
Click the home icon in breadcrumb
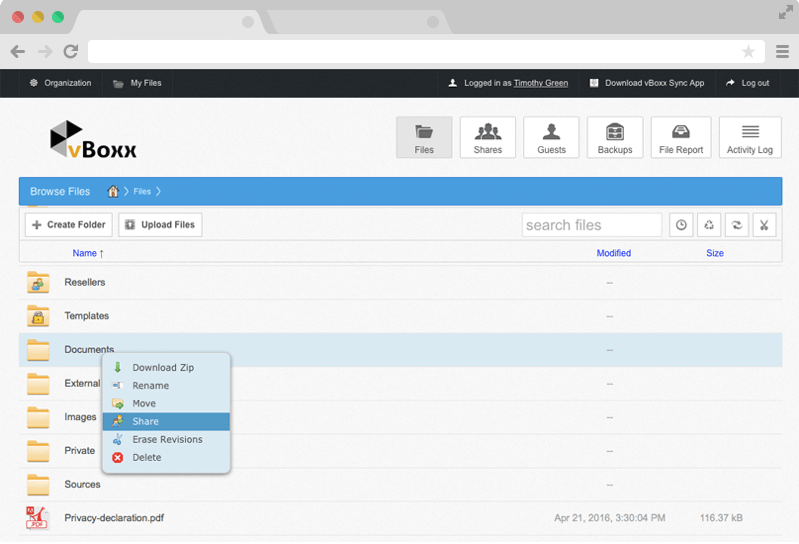pos(114,191)
